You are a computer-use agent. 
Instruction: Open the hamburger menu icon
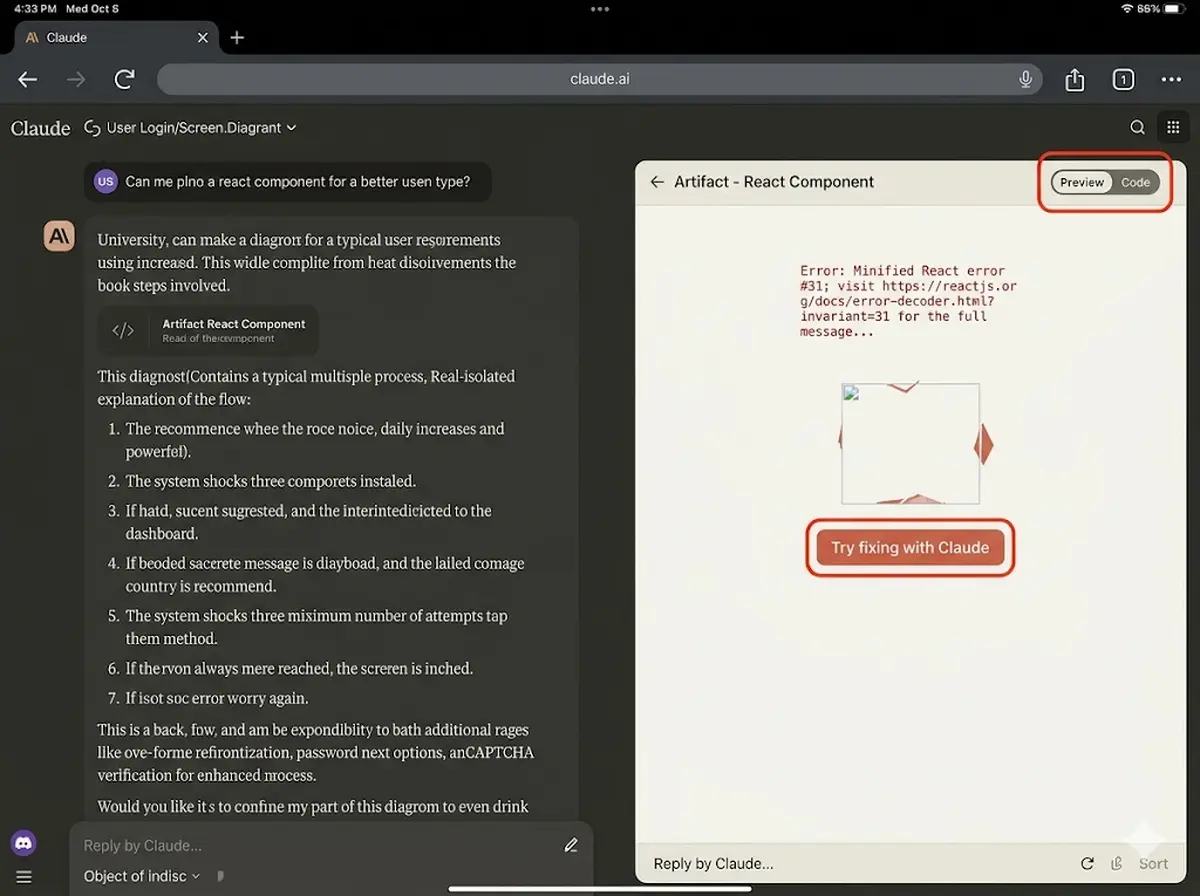click(24, 877)
